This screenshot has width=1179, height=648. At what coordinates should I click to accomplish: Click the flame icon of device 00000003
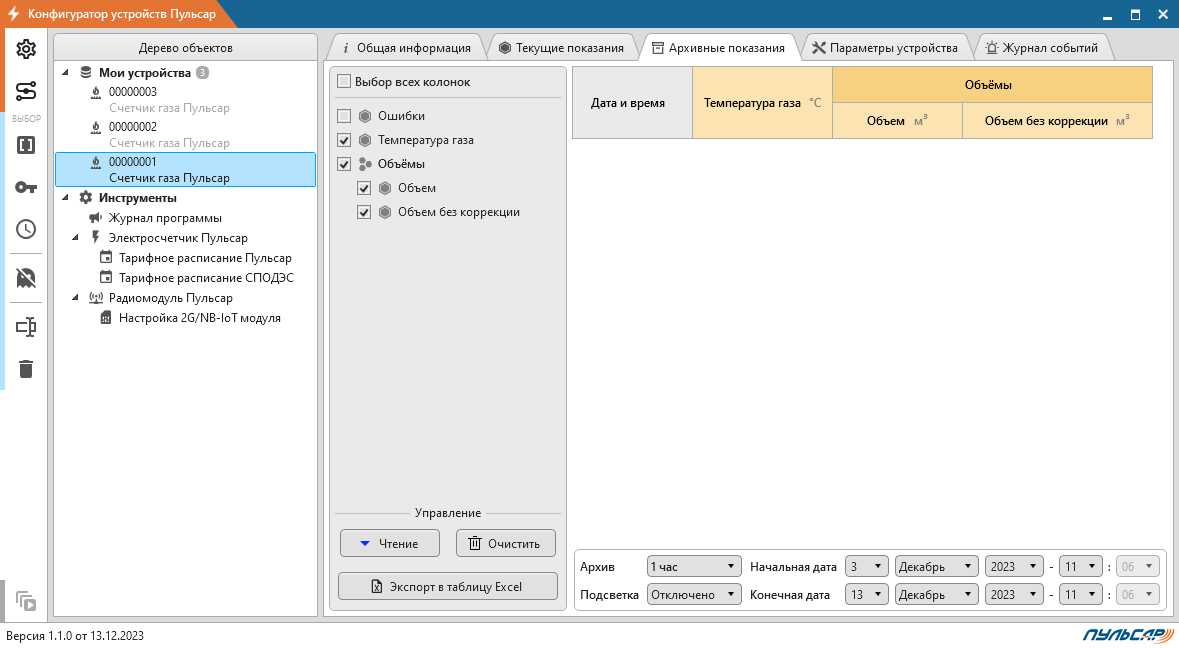pyautogui.click(x=95, y=92)
